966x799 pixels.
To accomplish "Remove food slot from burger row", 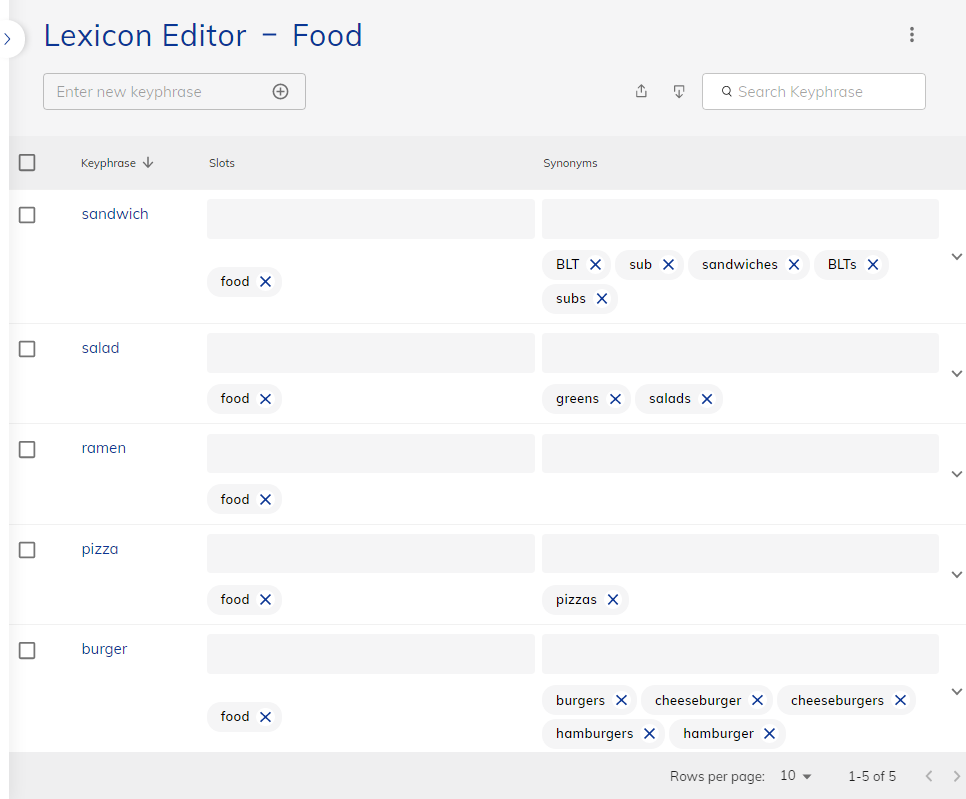I will pyautogui.click(x=266, y=716).
